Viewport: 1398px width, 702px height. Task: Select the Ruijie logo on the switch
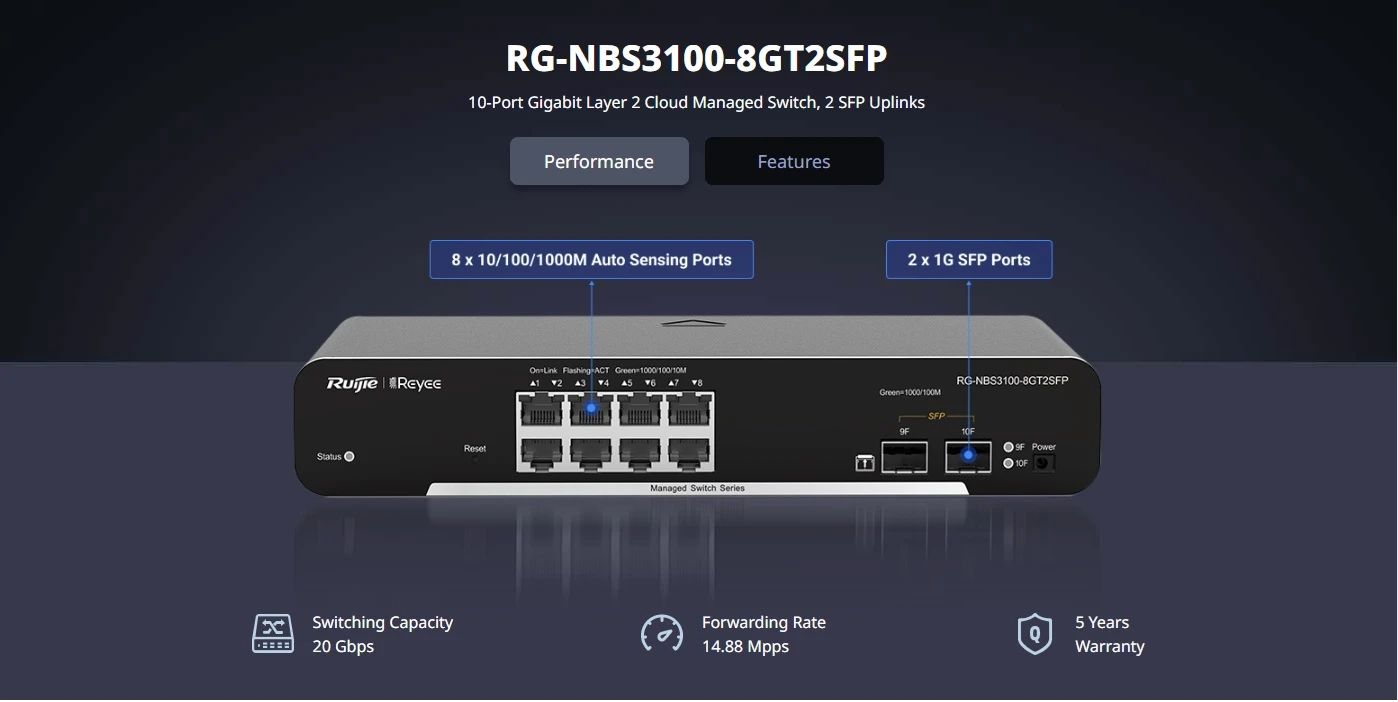(353, 383)
